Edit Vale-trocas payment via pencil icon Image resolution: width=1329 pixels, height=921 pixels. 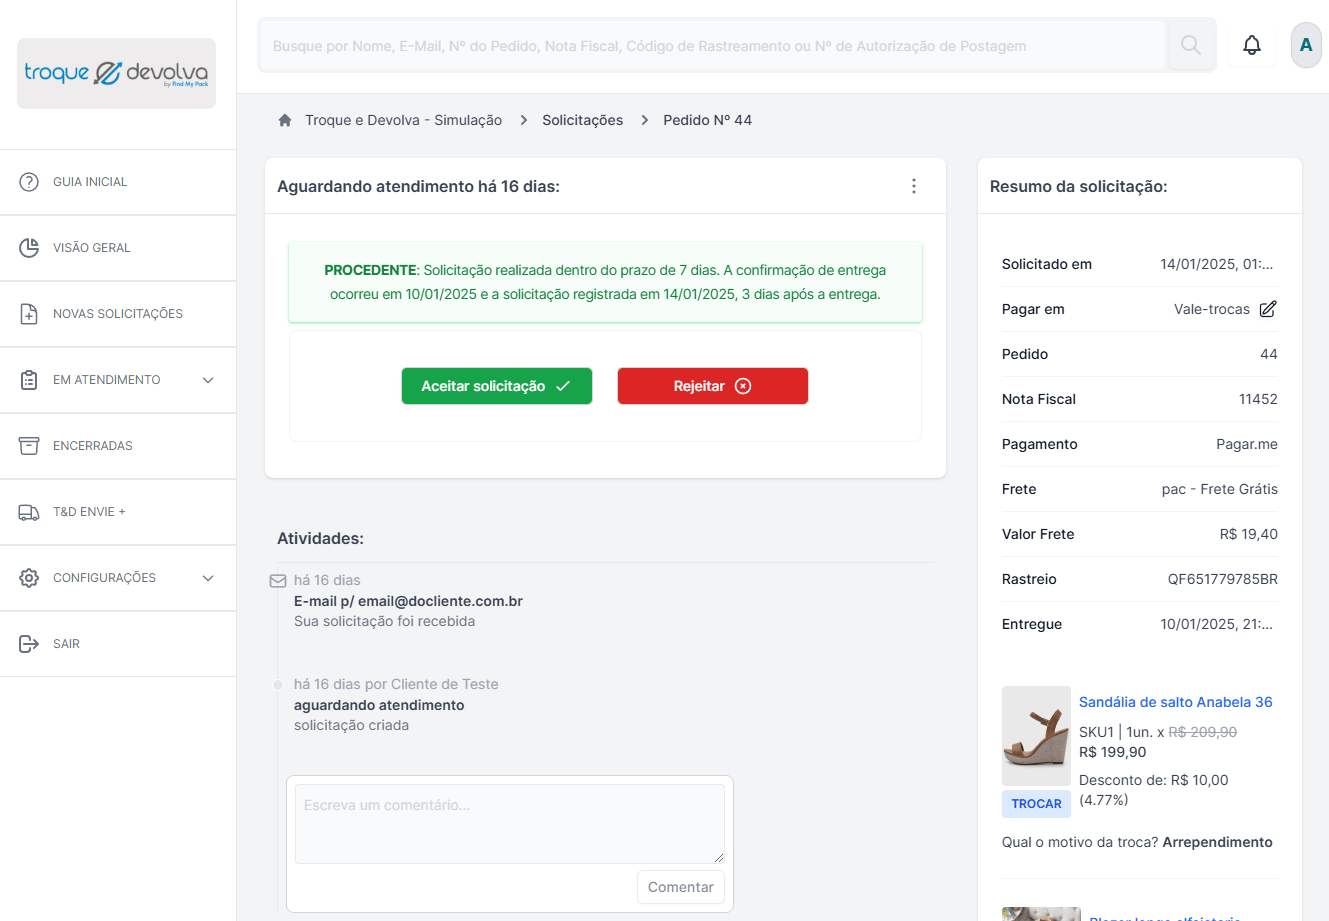click(x=1267, y=309)
